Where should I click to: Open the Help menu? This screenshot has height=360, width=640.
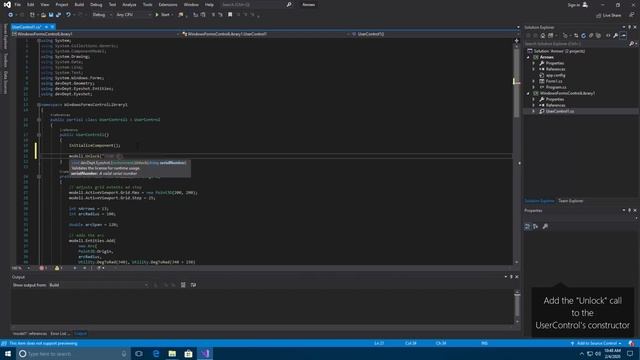point(209,4)
